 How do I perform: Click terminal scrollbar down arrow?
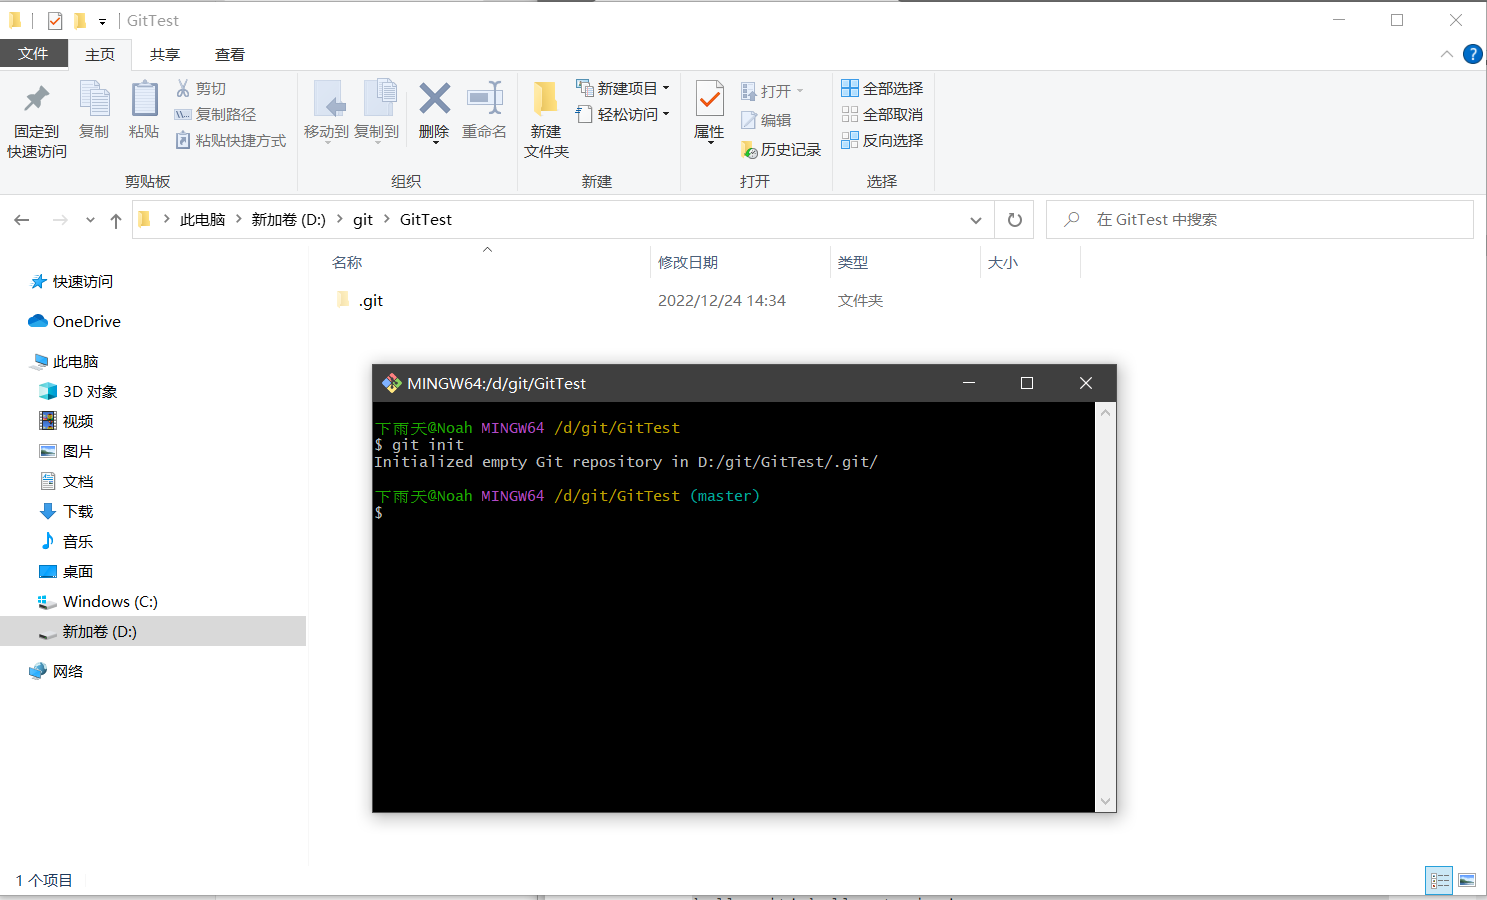(x=1105, y=801)
